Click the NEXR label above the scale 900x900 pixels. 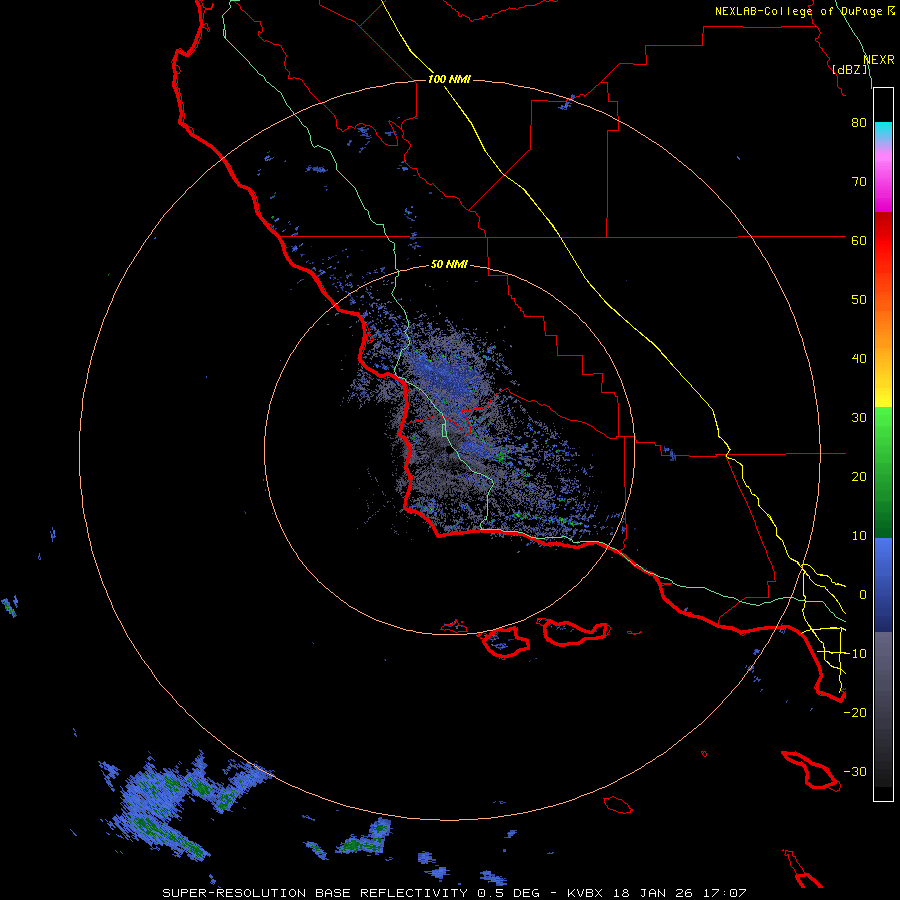coord(879,60)
